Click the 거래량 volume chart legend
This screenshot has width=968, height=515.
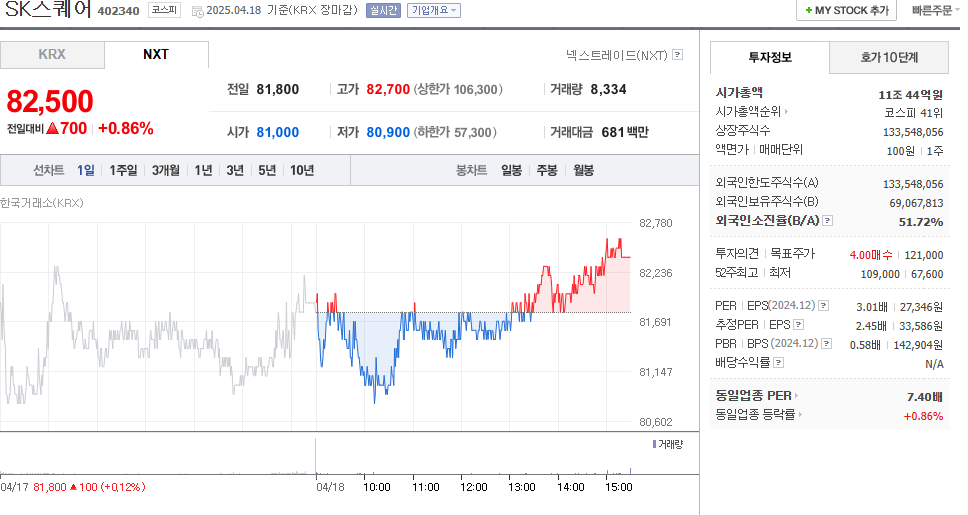pyautogui.click(x=667, y=444)
